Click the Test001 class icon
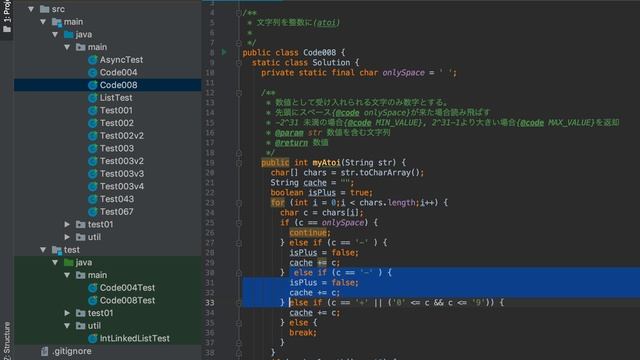The image size is (640, 360). (x=93, y=110)
